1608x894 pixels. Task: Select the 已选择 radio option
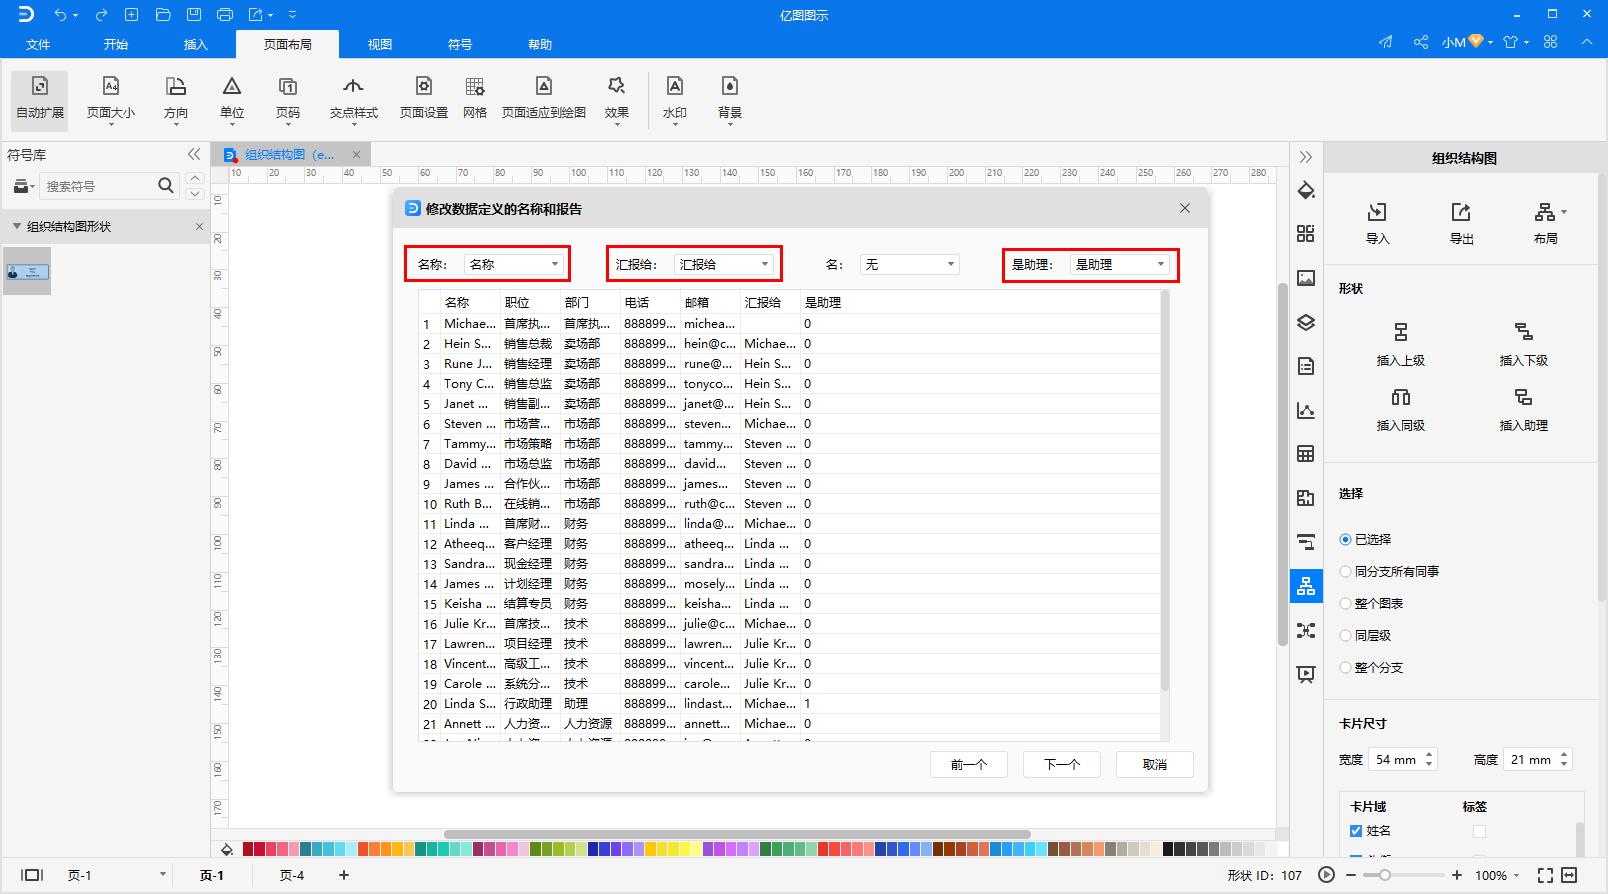pyautogui.click(x=1345, y=539)
